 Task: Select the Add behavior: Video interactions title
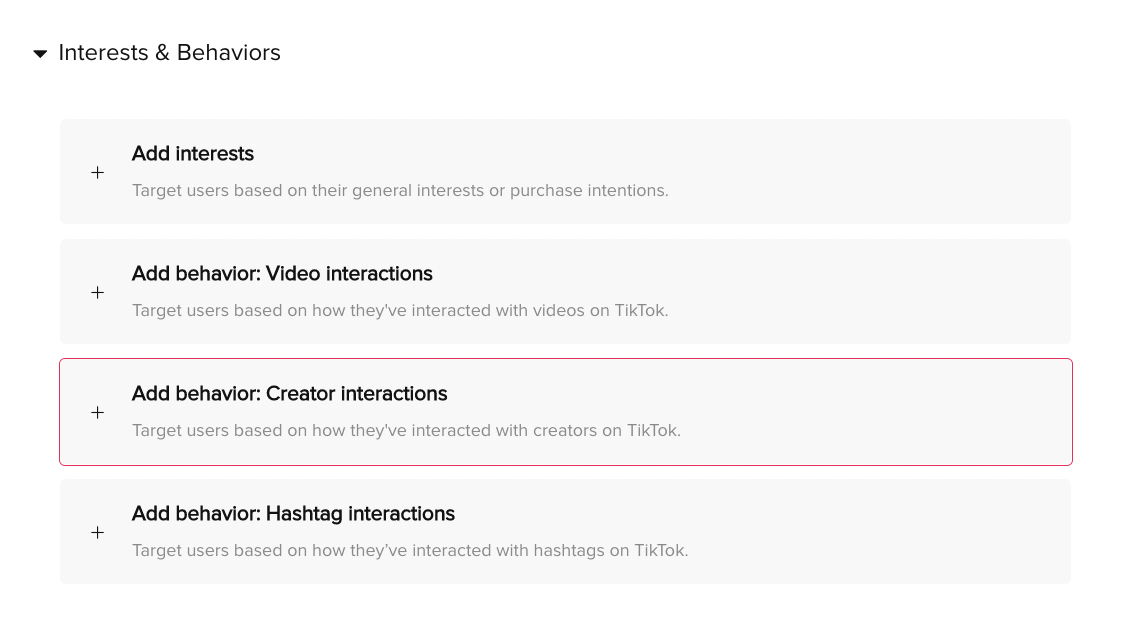(x=282, y=274)
